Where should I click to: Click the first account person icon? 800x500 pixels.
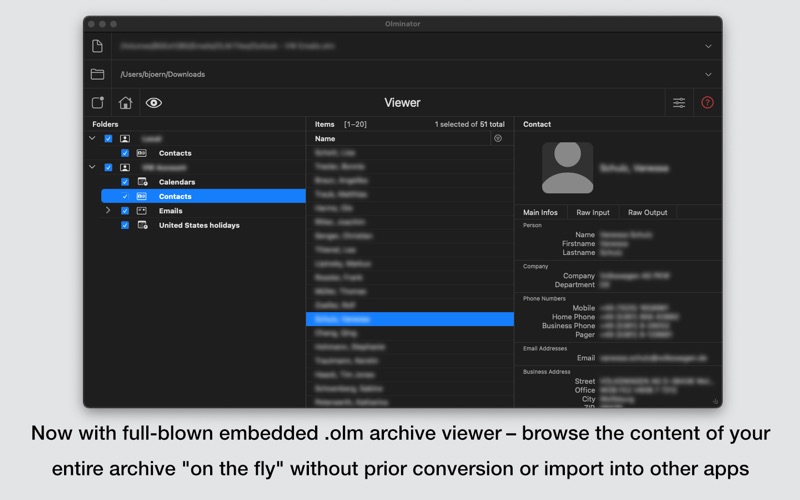tap(125, 139)
